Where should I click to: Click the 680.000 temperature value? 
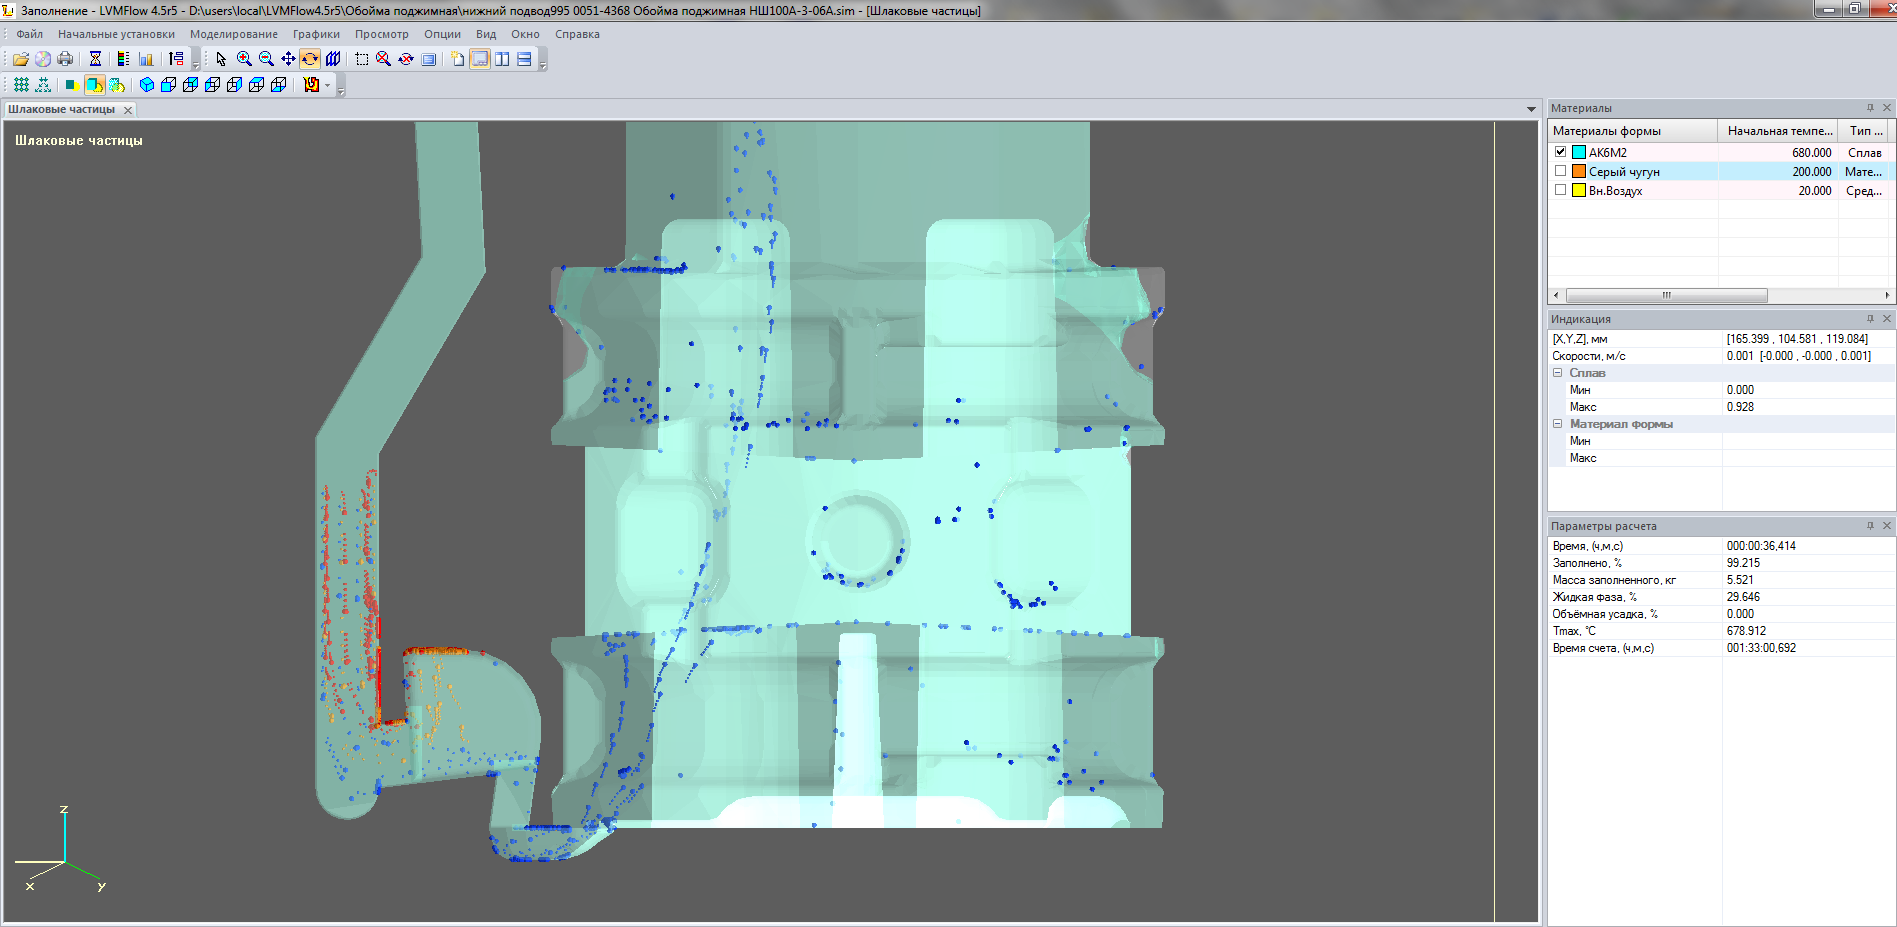1811,152
